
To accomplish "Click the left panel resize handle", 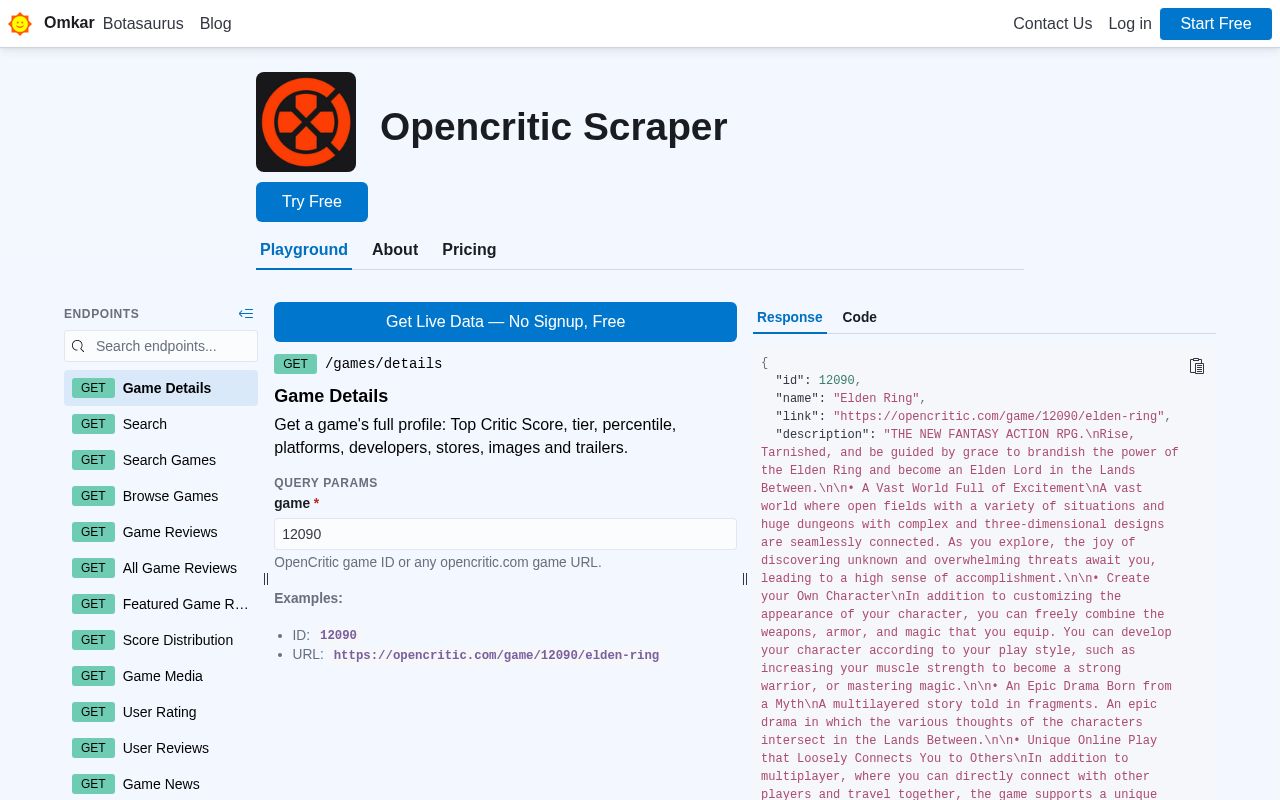I will point(266,579).
